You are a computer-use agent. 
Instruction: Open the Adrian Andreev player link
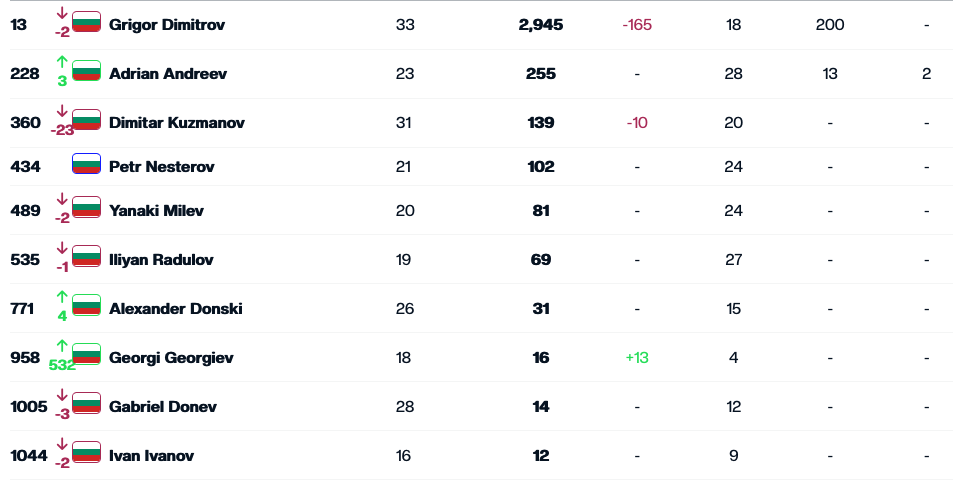tap(168, 74)
